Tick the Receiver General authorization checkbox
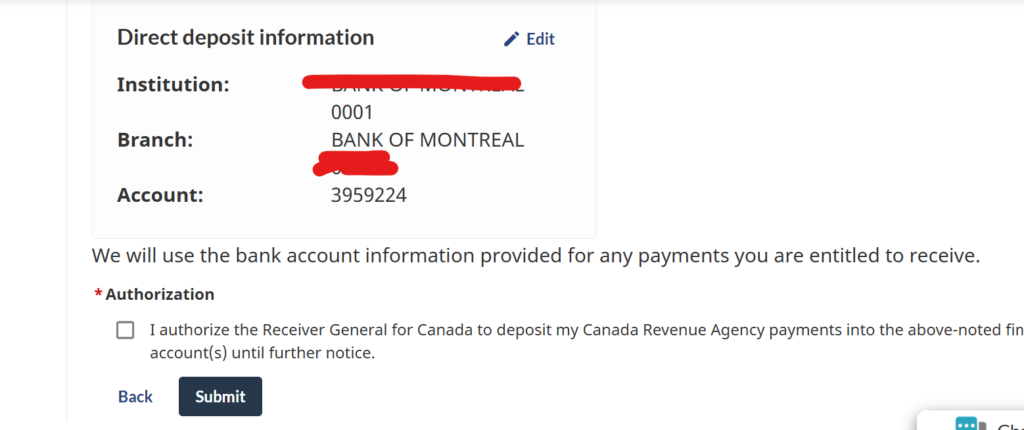This screenshot has width=1024, height=430. tap(125, 330)
